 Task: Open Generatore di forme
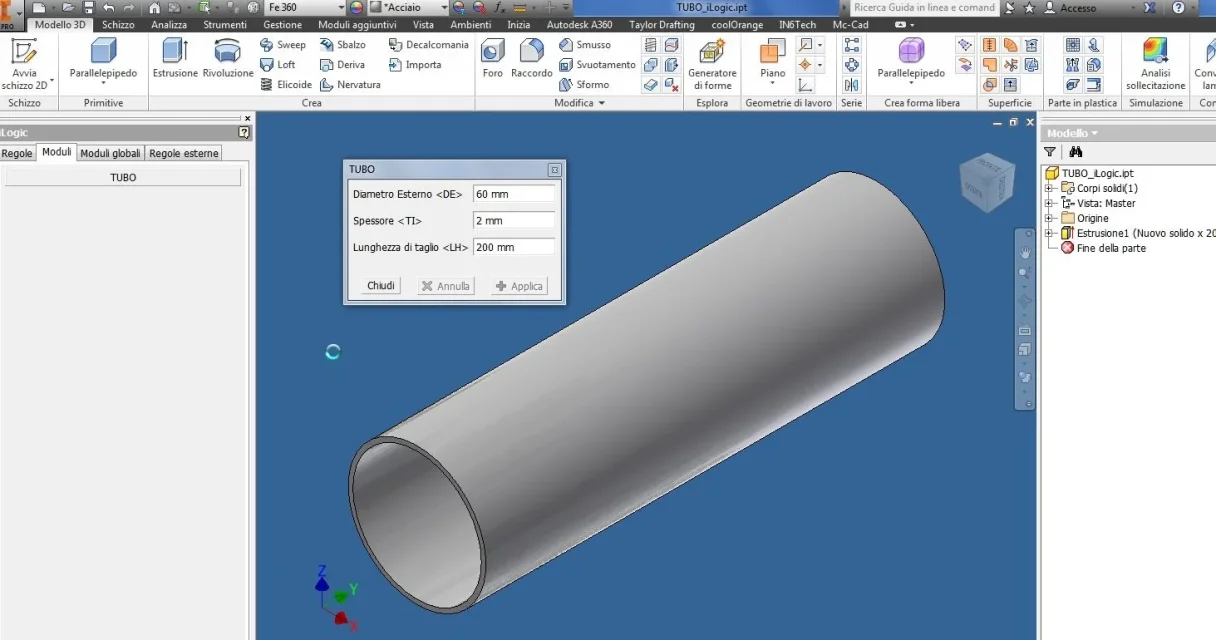712,64
